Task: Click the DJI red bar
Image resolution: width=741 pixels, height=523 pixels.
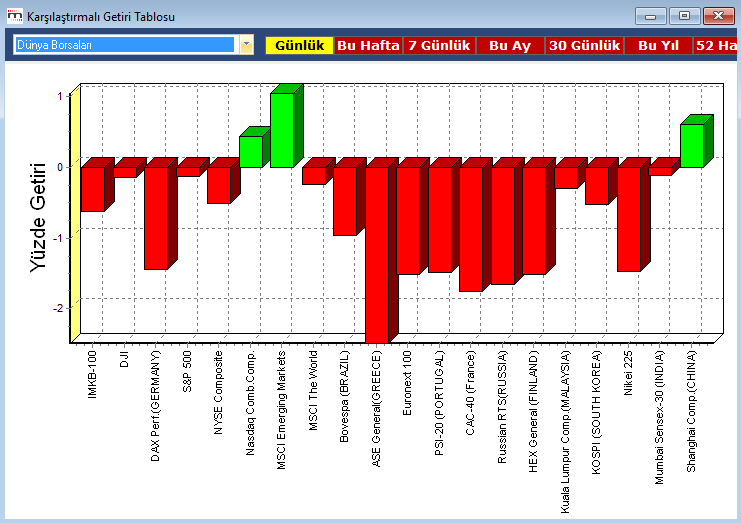Action: point(125,172)
